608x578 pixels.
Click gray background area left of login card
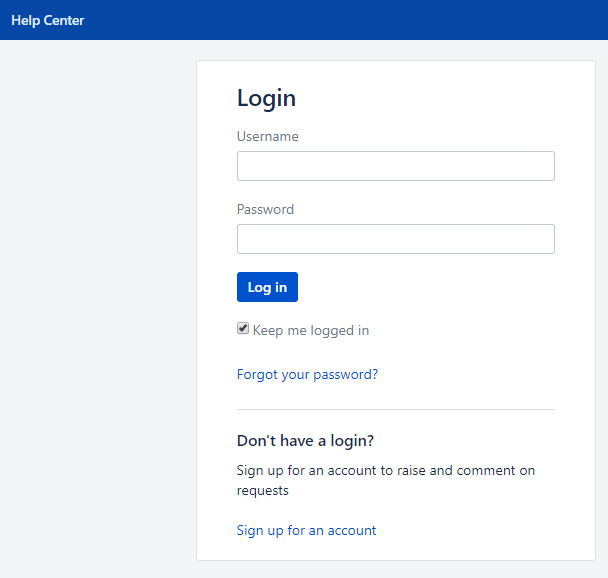97,310
